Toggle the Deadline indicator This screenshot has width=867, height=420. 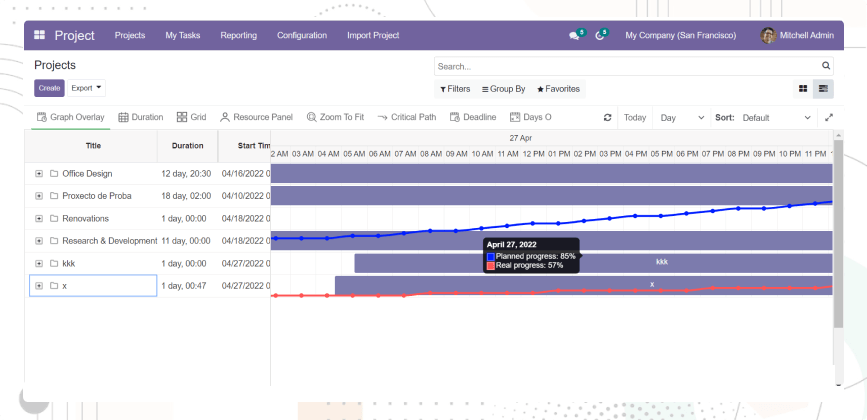pyautogui.click(x=472, y=117)
